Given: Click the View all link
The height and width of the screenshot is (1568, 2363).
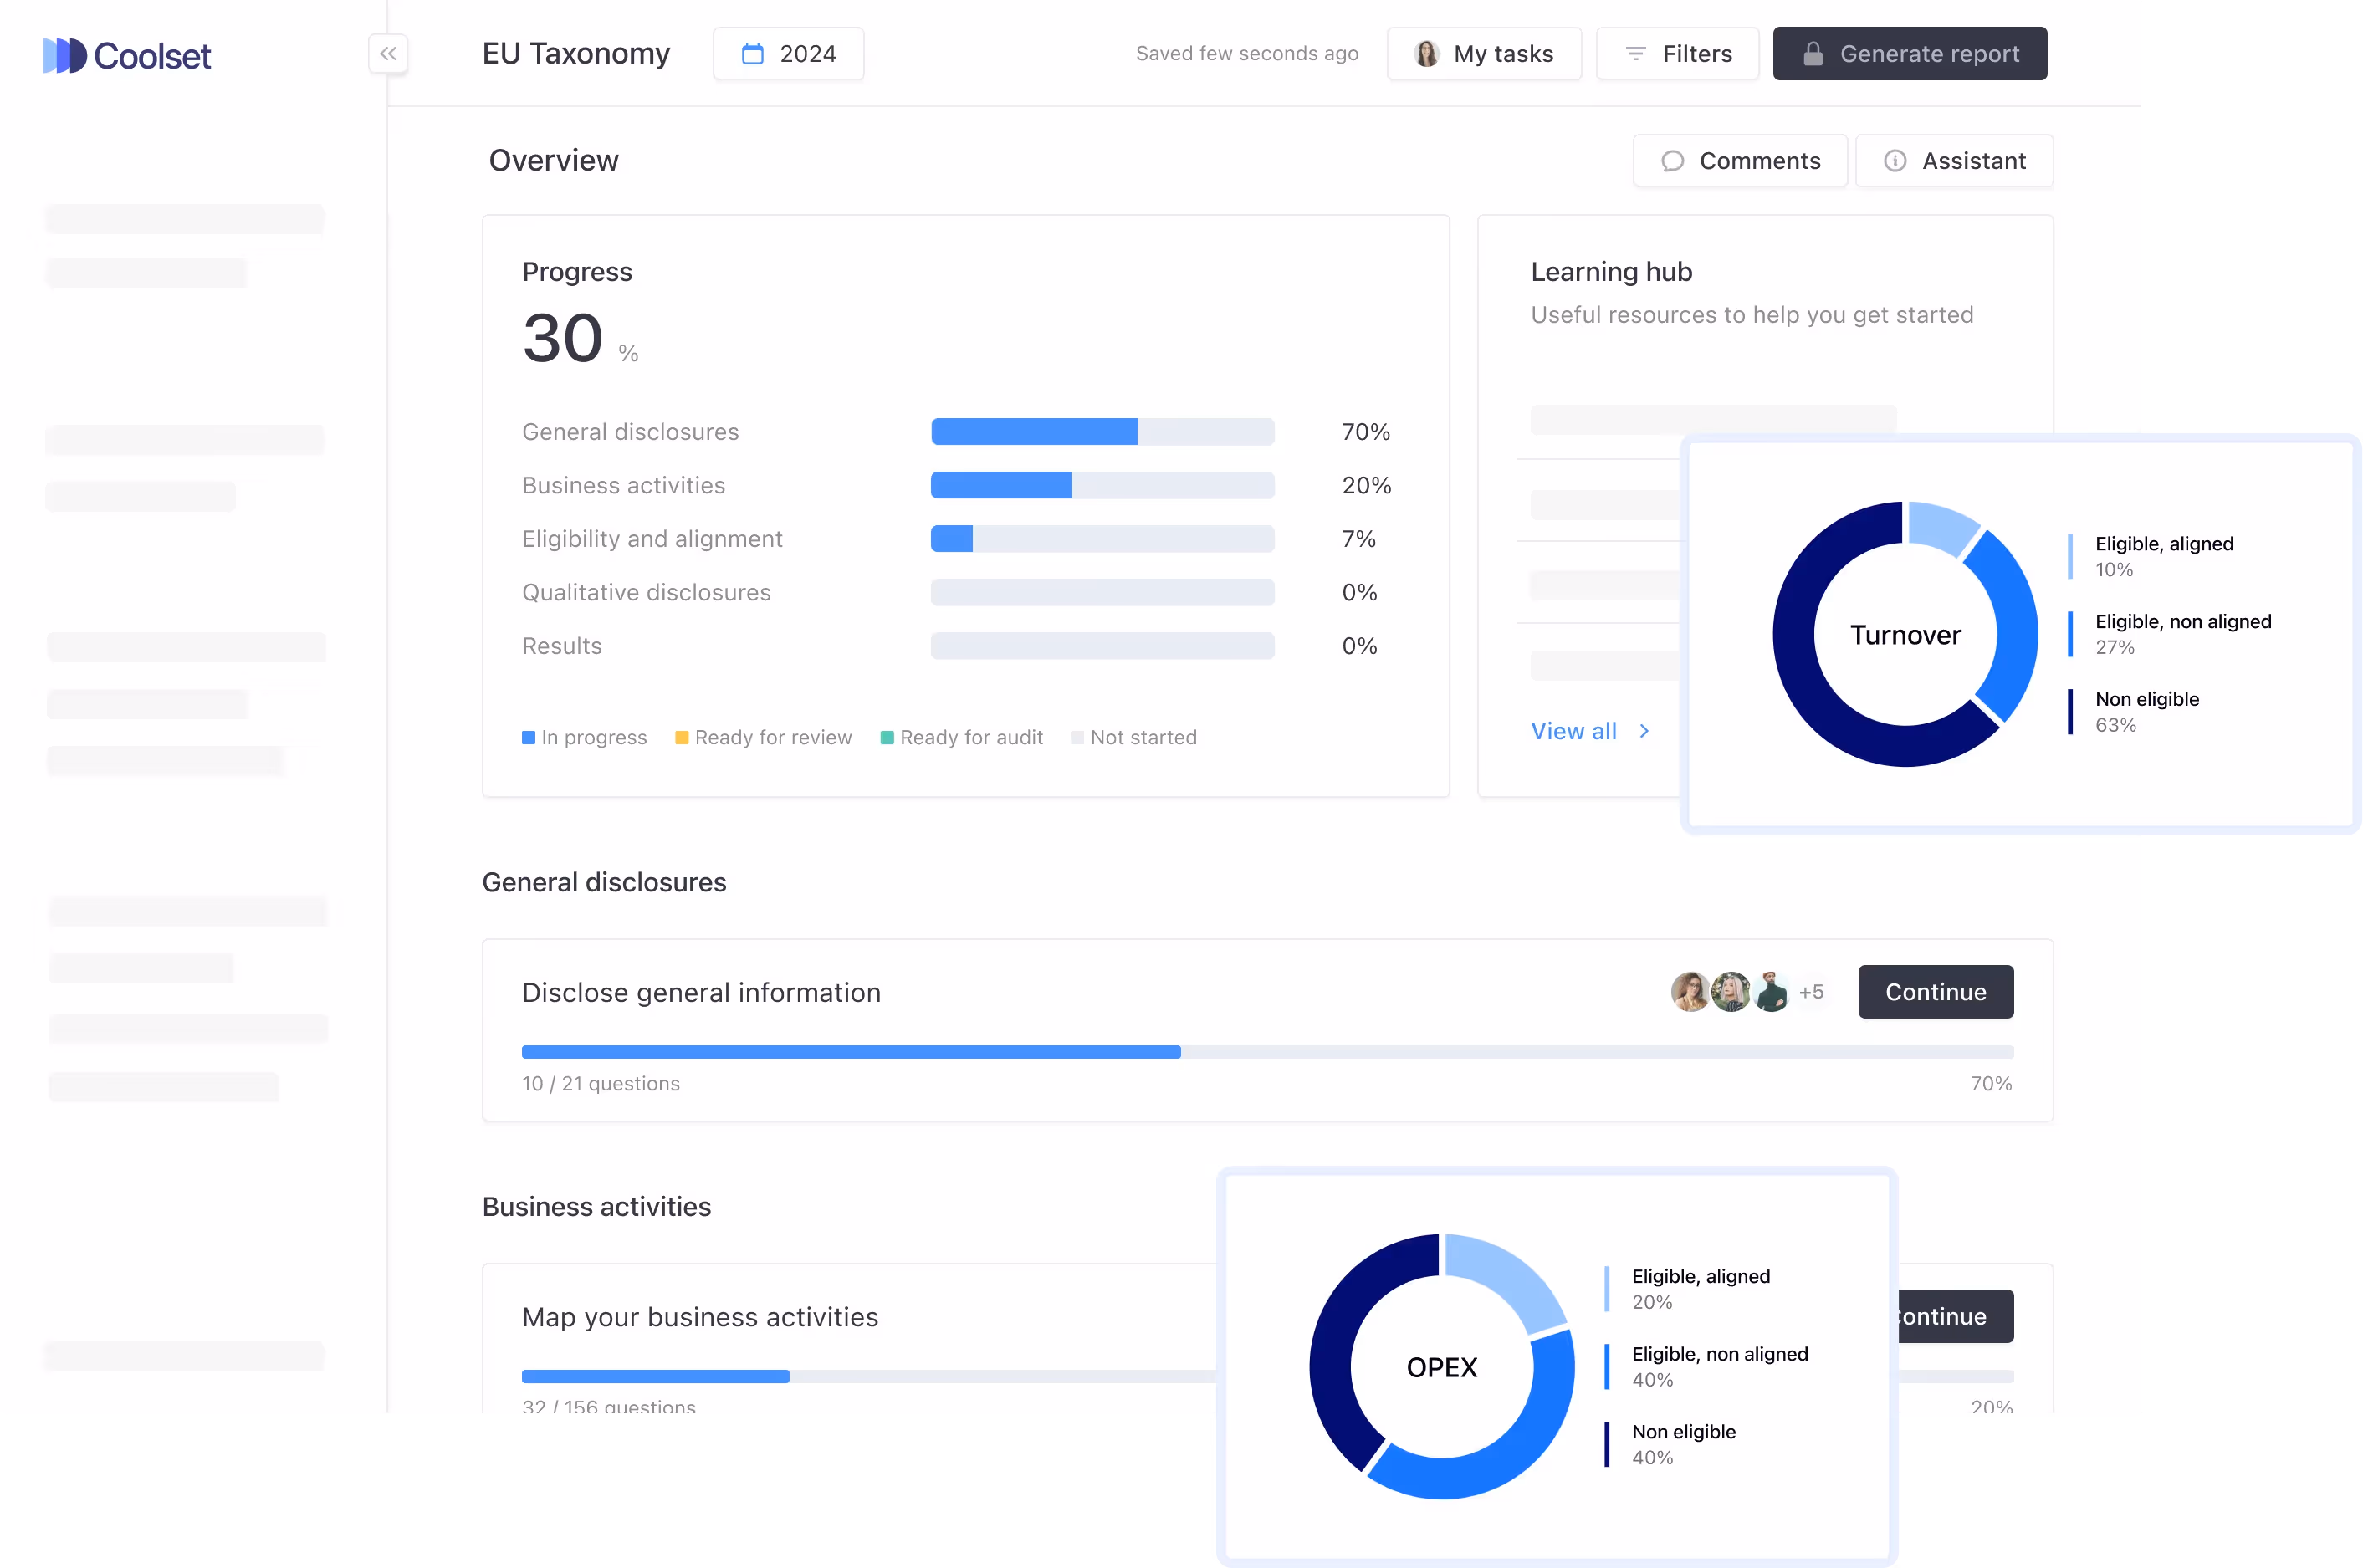Looking at the screenshot, I should pyautogui.click(x=1573, y=731).
